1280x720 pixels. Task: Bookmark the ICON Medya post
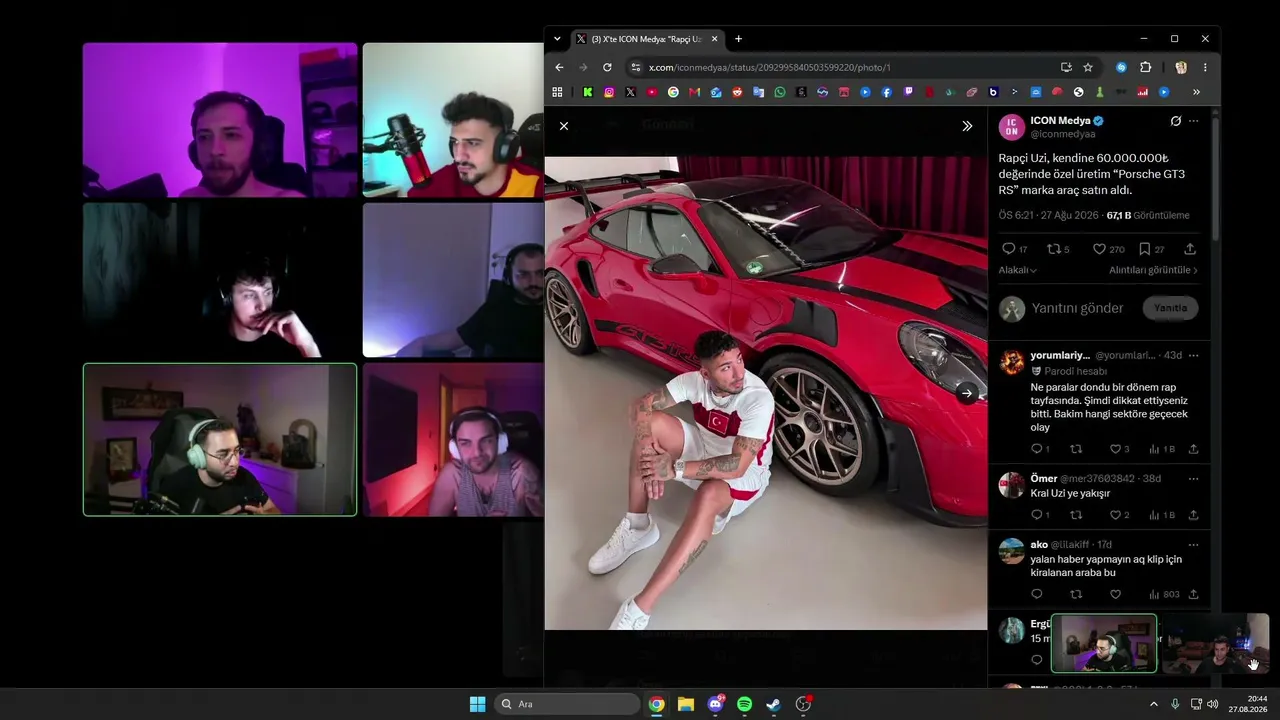click(x=1145, y=249)
